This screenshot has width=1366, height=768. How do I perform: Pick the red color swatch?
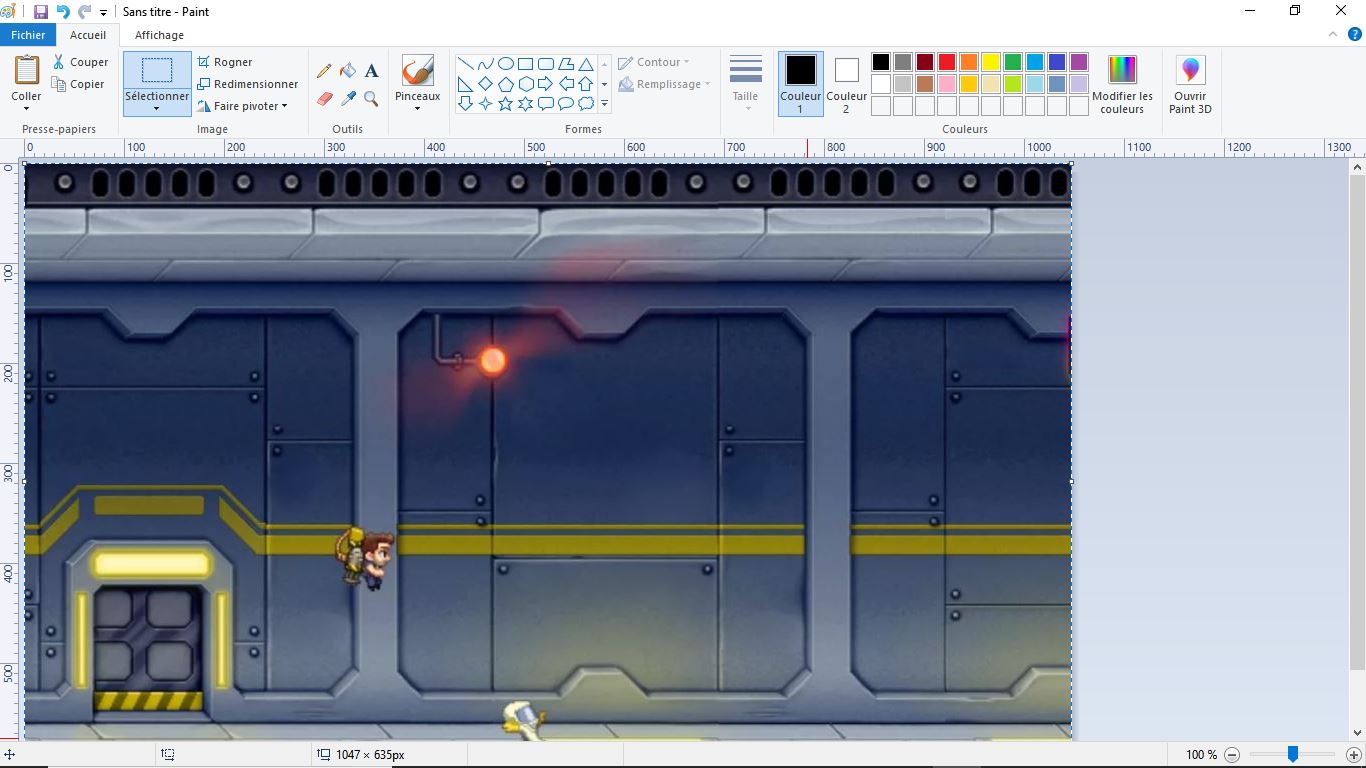click(947, 62)
